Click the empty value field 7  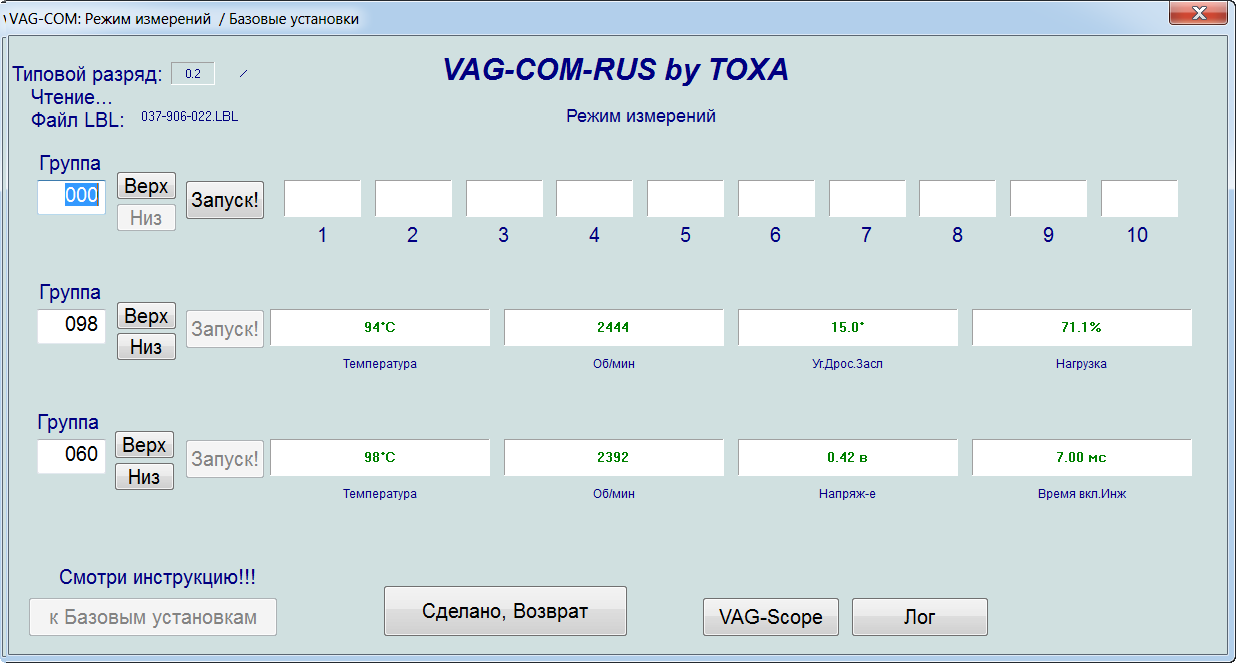(x=867, y=199)
